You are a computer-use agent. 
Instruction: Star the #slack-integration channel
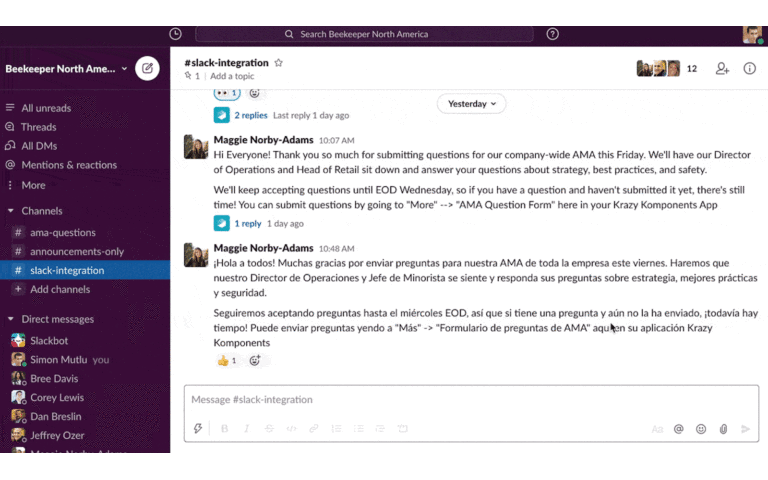279,63
